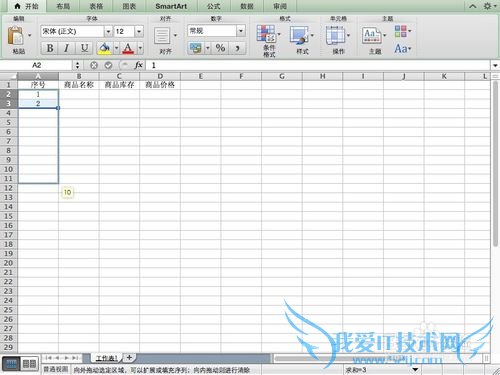Go to the next sheet
The width and height of the screenshot is (500, 375).
click(66, 358)
